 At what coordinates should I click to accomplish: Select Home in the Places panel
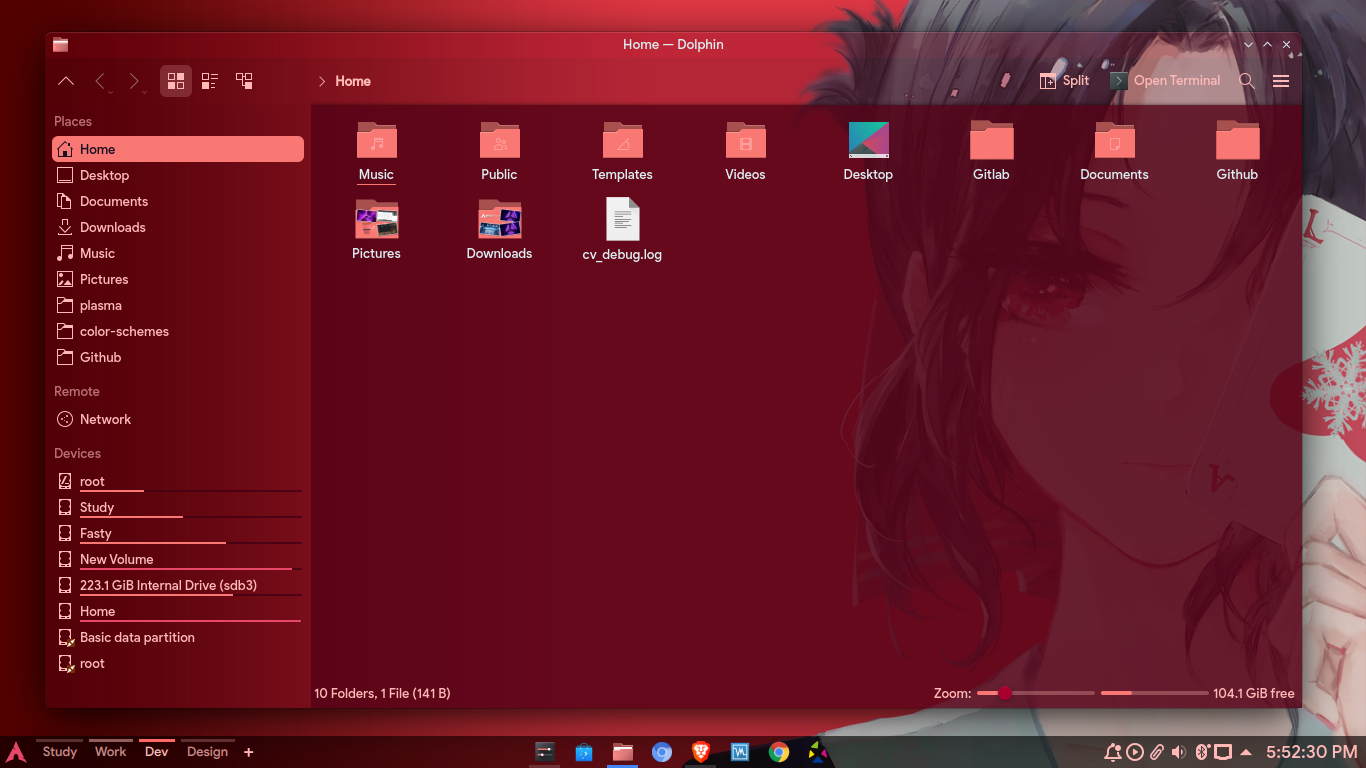[x=178, y=149]
